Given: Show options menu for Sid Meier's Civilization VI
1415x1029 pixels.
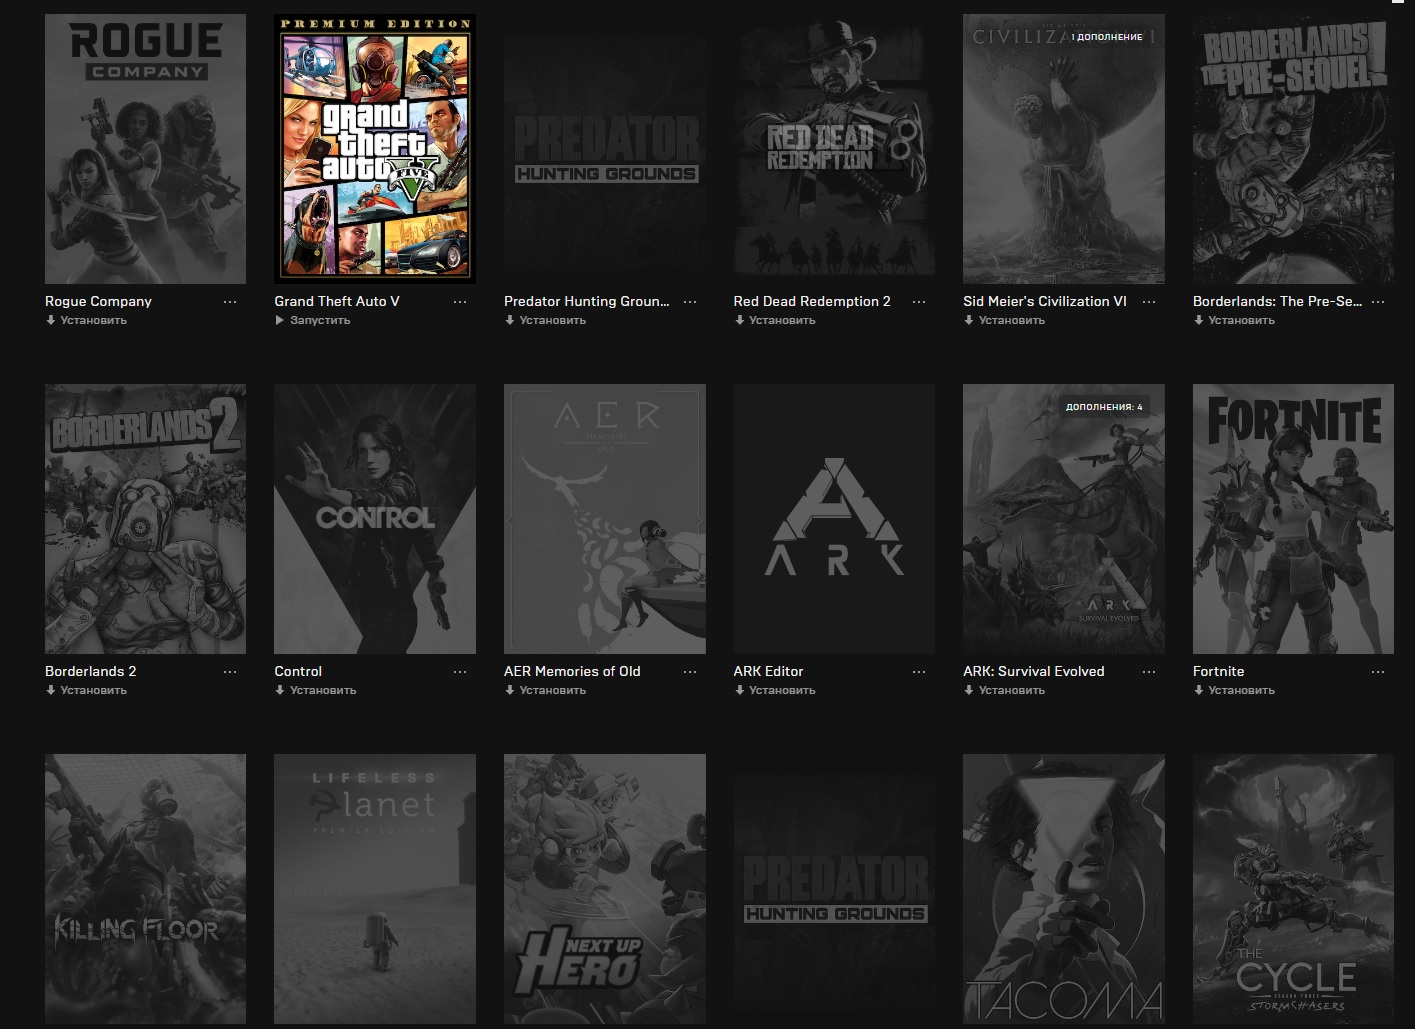Looking at the screenshot, I should [x=1149, y=302].
